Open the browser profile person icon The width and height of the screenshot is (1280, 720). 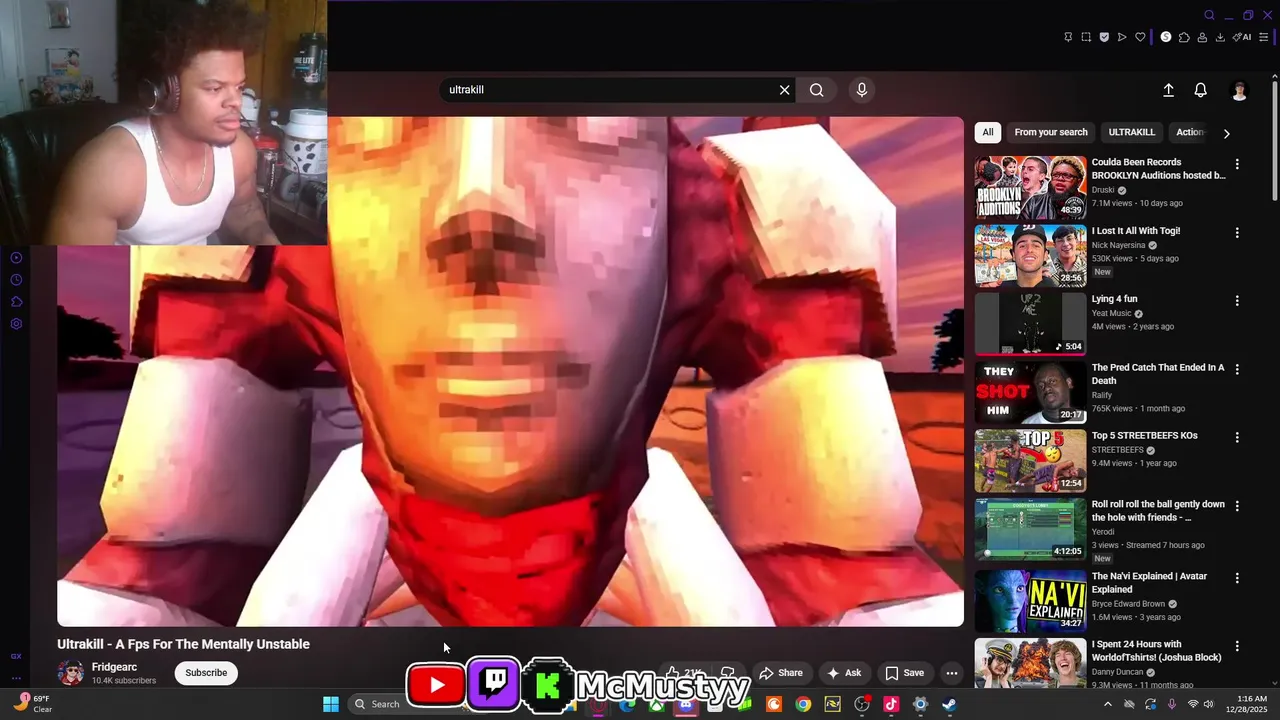(1202, 37)
